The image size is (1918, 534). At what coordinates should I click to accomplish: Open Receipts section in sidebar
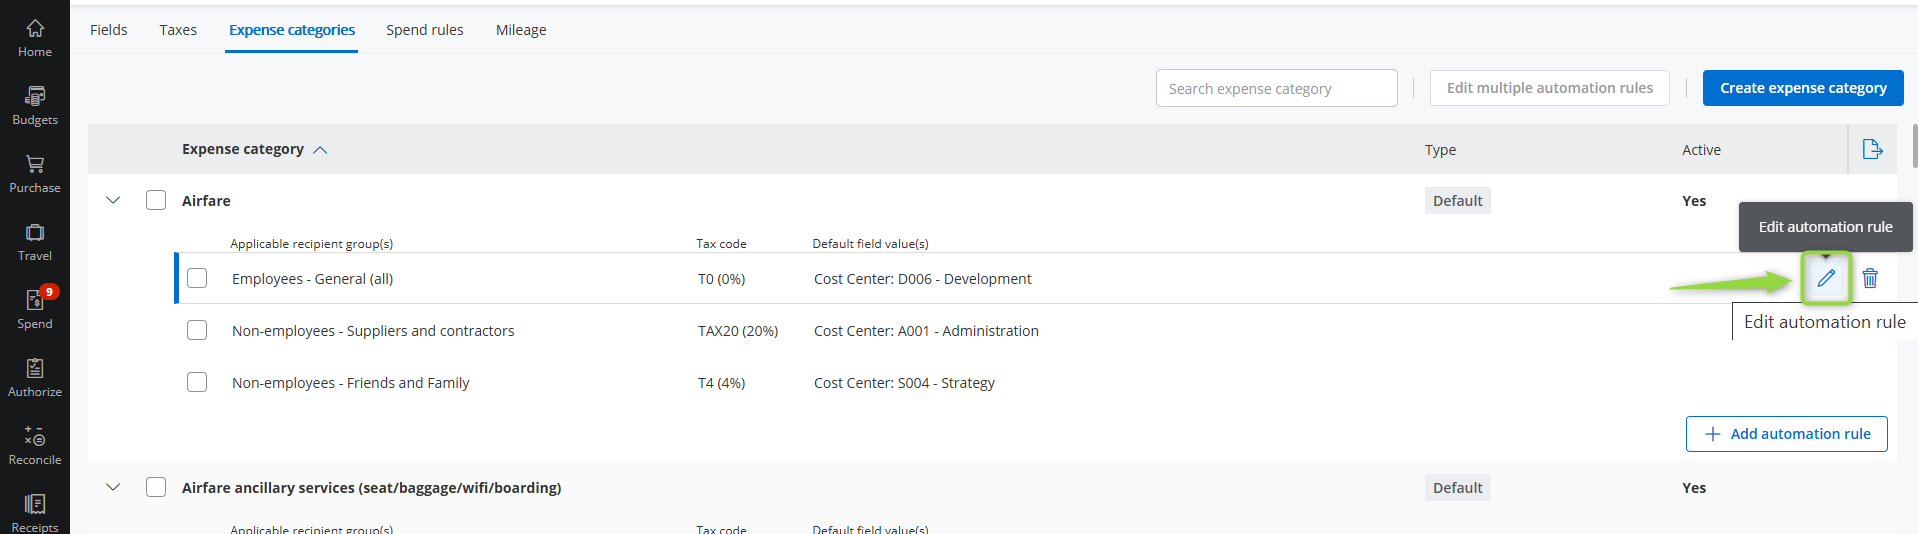click(x=35, y=512)
